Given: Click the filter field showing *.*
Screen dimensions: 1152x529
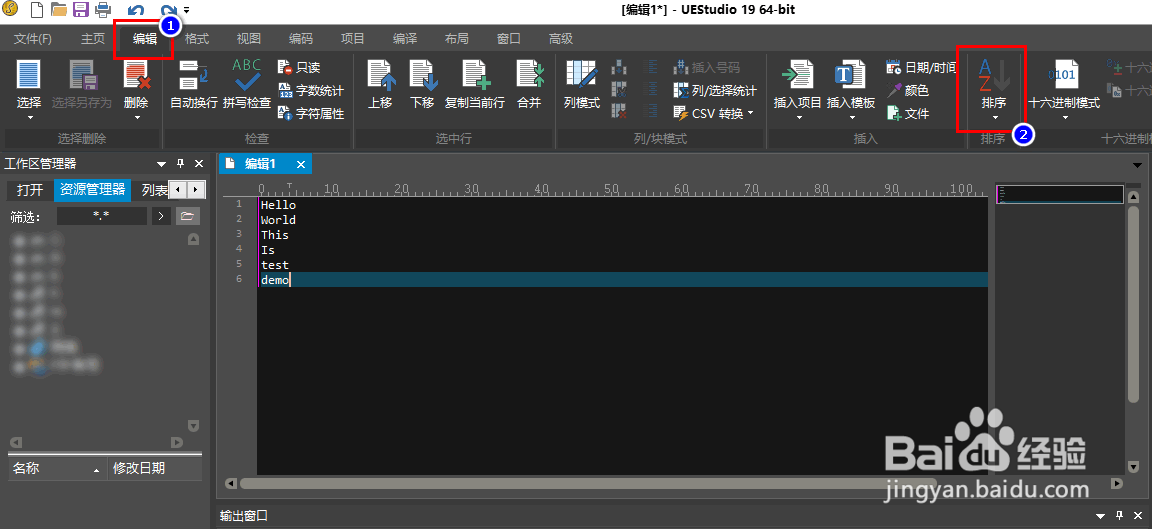Looking at the screenshot, I should pyautogui.click(x=101, y=216).
